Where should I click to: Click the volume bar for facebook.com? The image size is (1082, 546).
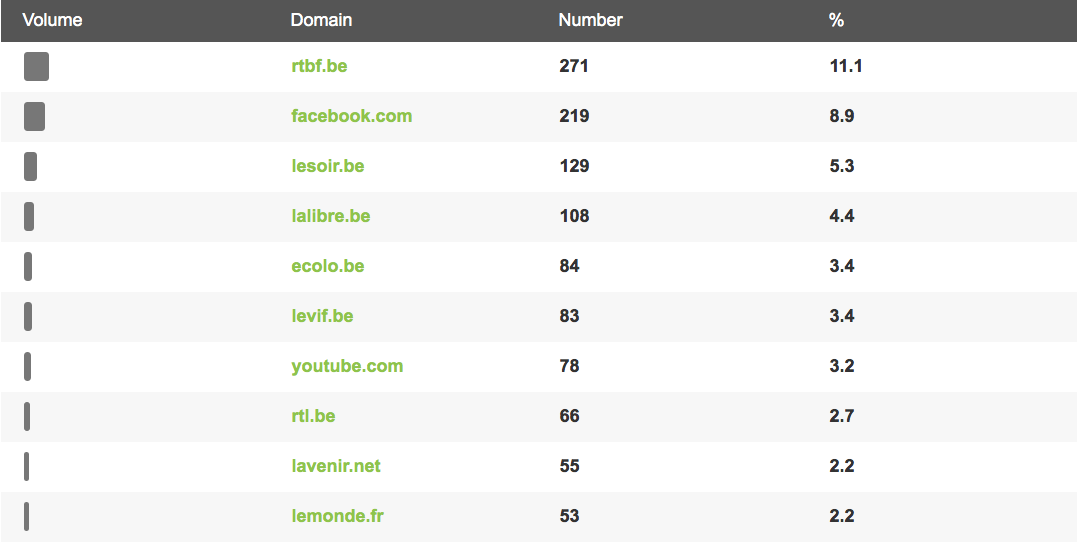coord(35,116)
